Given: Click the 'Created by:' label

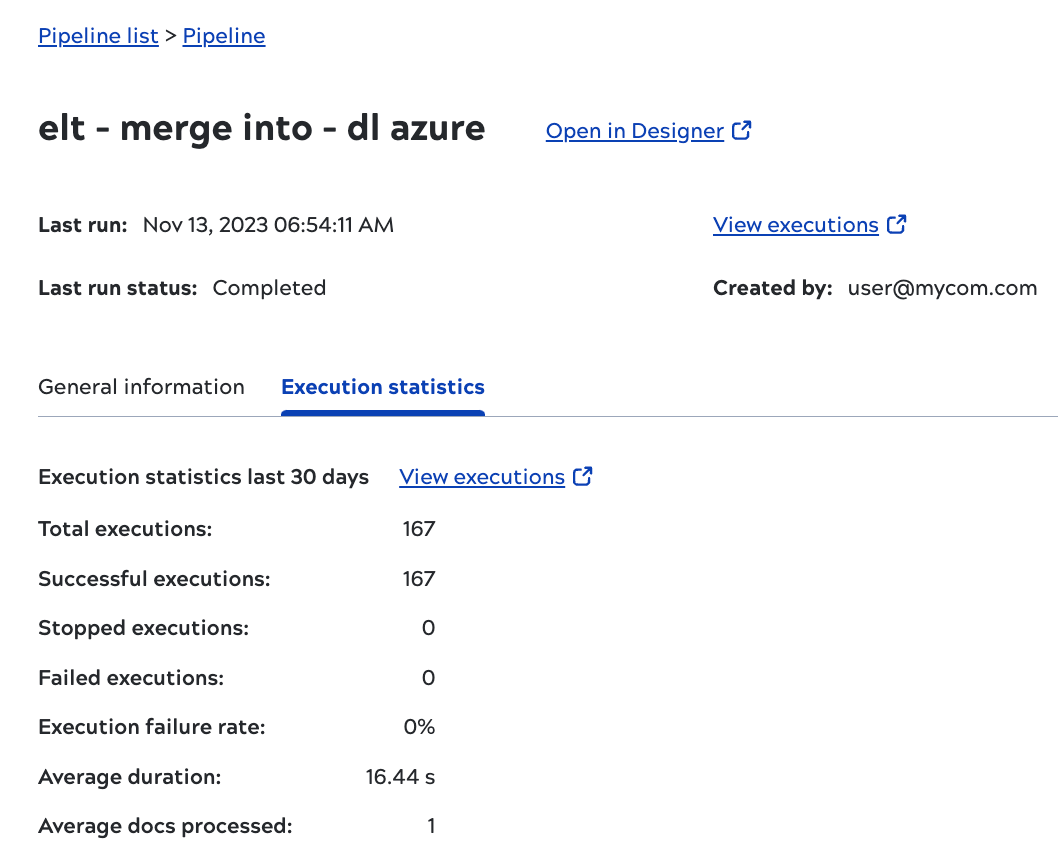Looking at the screenshot, I should pos(773,288).
